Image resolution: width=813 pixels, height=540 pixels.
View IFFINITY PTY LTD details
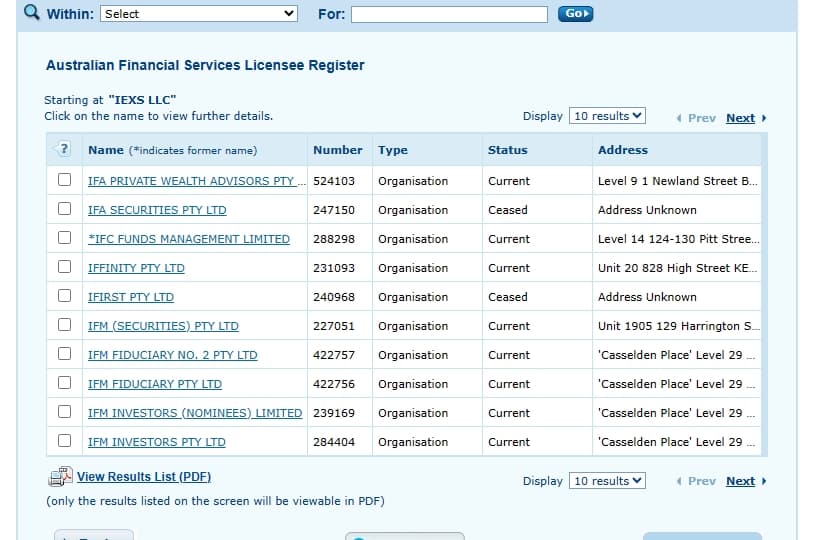click(136, 268)
